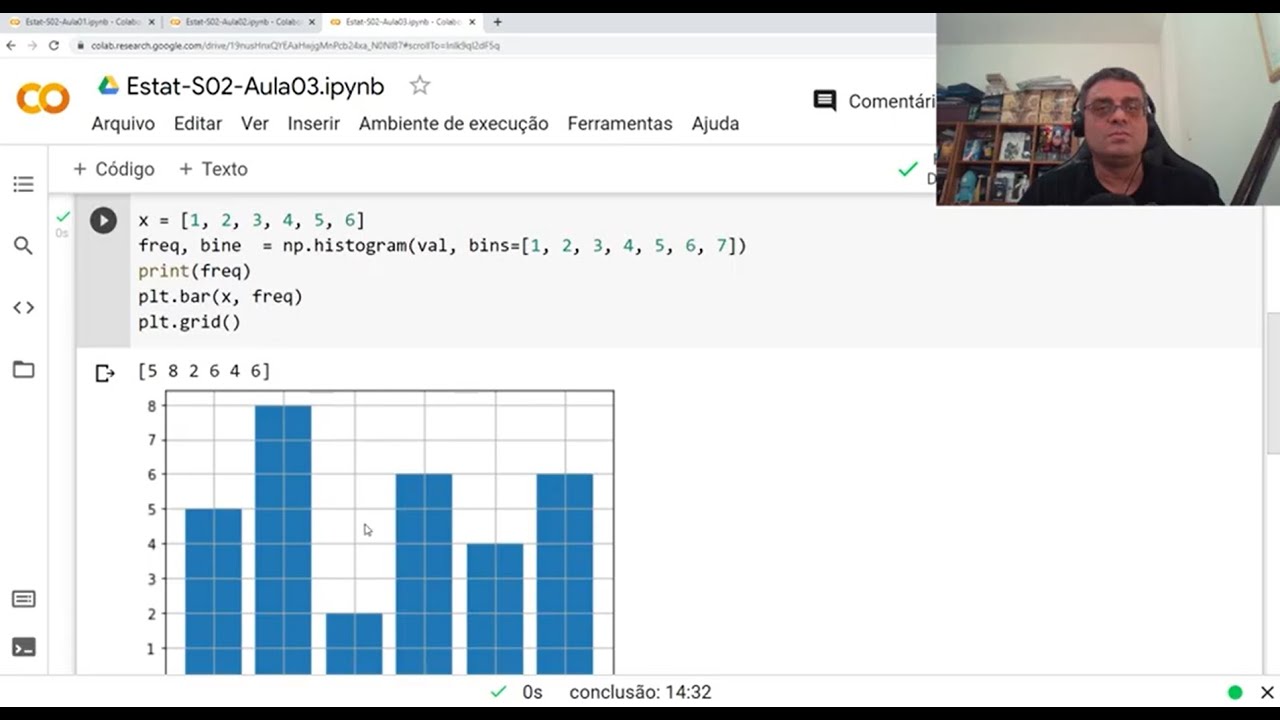
Task: Click the cell execution checkmark status
Action: pos(63,216)
